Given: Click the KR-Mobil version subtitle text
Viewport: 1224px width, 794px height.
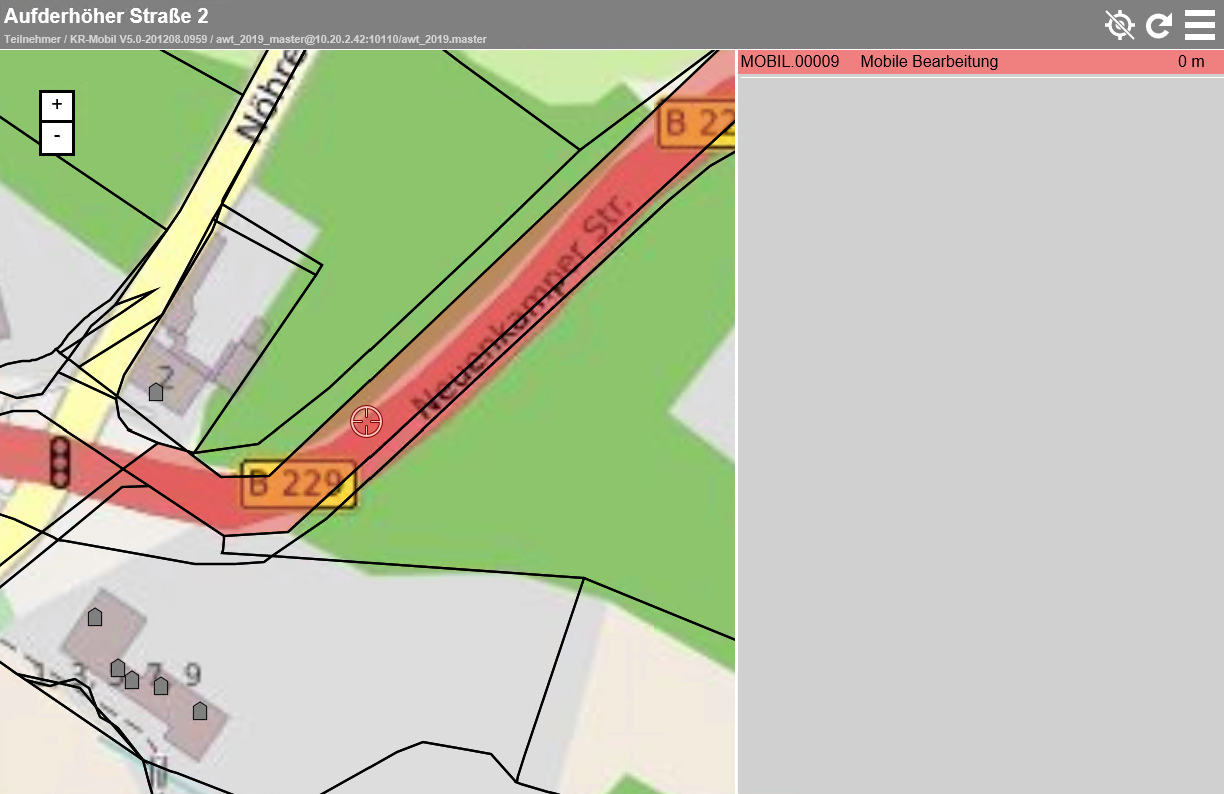Looking at the screenshot, I should point(245,39).
